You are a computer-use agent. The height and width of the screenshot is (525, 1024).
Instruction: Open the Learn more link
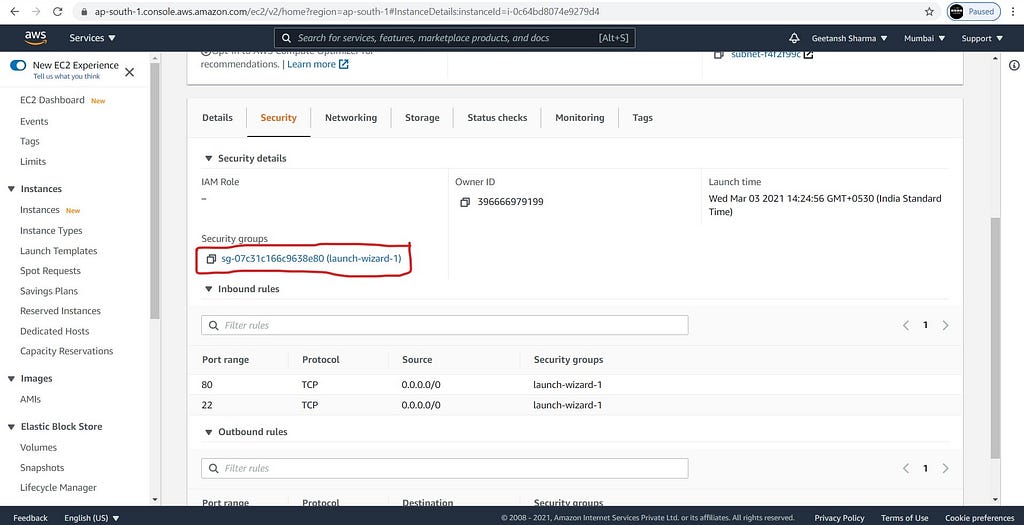318,64
